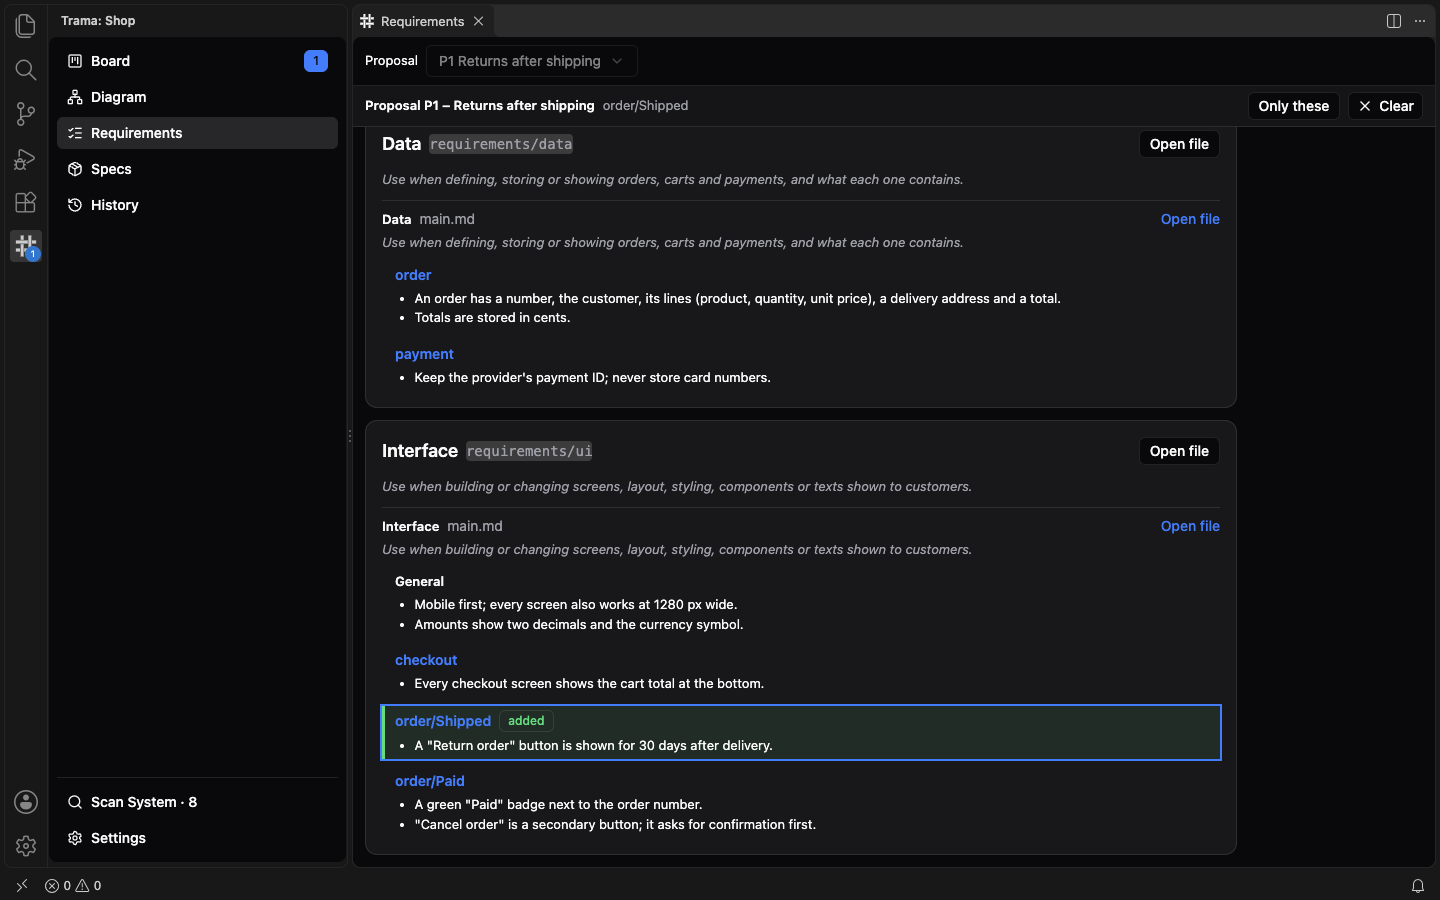Screen dimensions: 1440x900
Task: Close the Requirements tab
Action: point(479,21)
